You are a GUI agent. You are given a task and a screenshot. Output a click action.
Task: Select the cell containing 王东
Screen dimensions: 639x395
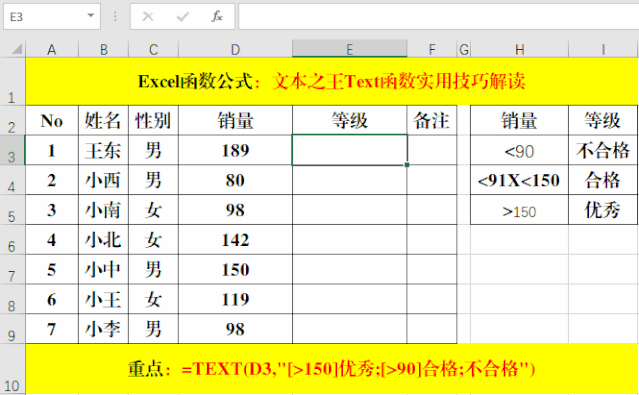tap(104, 150)
